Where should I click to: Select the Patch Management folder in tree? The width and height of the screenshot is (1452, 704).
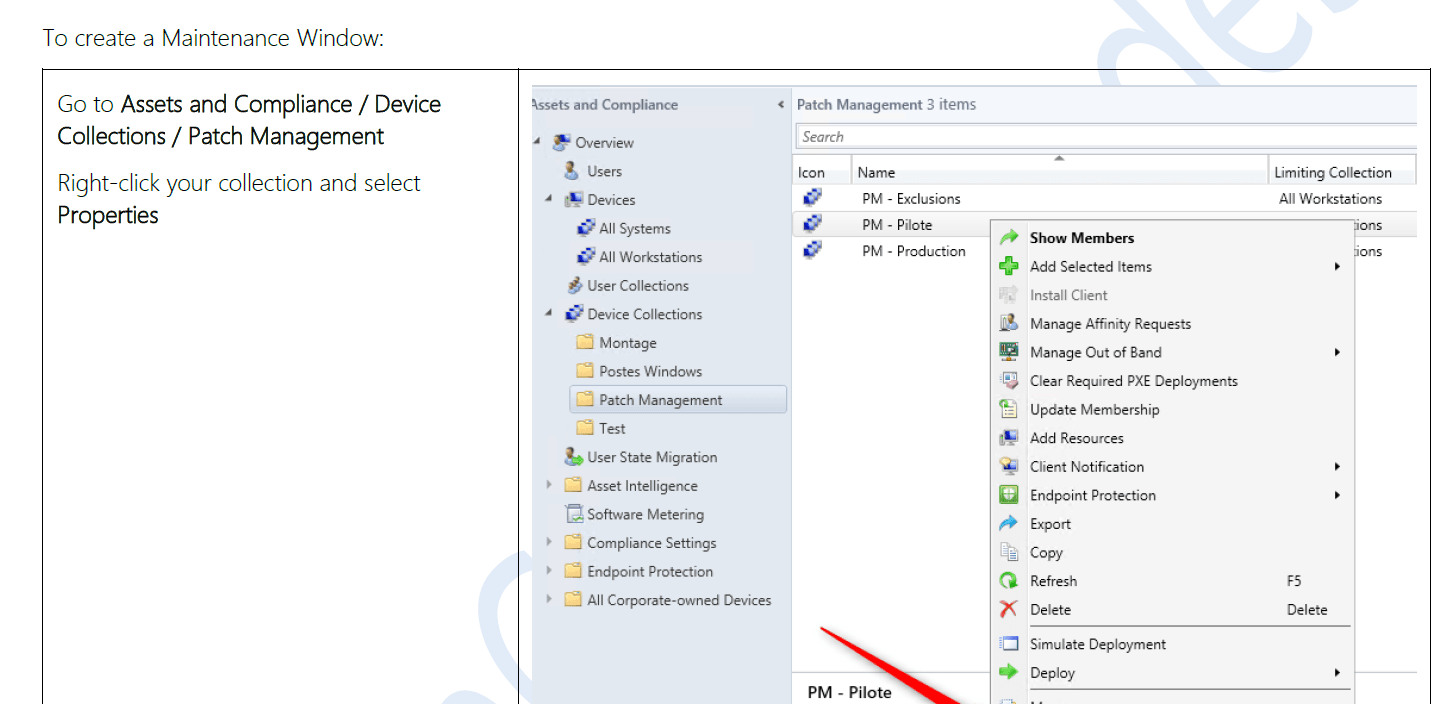(660, 400)
